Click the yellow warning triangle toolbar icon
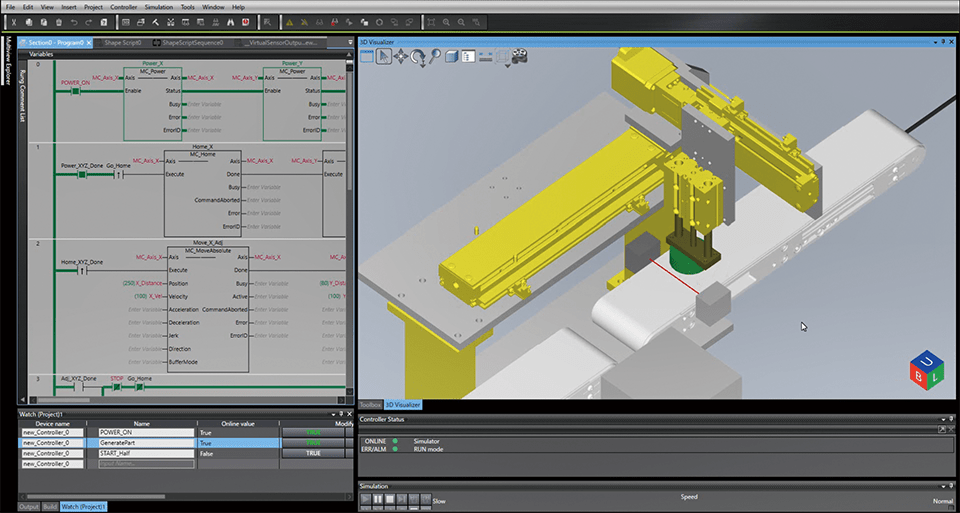The width and height of the screenshot is (960, 513). pos(290,22)
